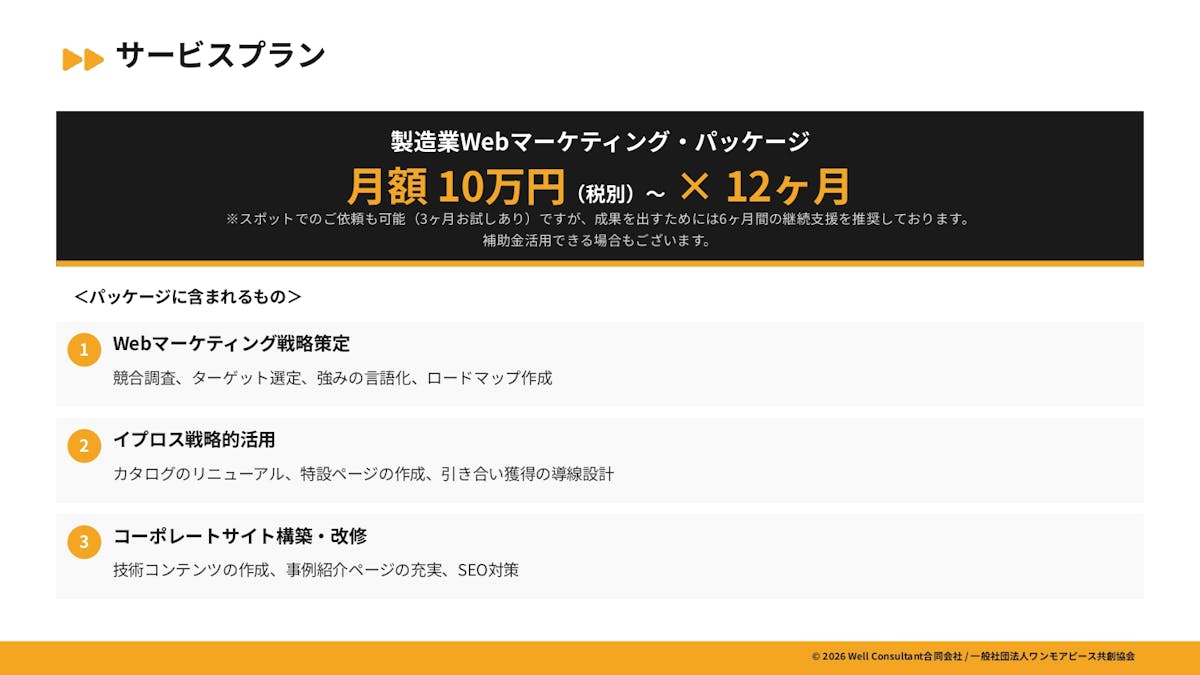Image resolution: width=1200 pixels, height=675 pixels.
Task: Select the ※スポットでのご依頼も可能 note line
Action: (x=599, y=219)
